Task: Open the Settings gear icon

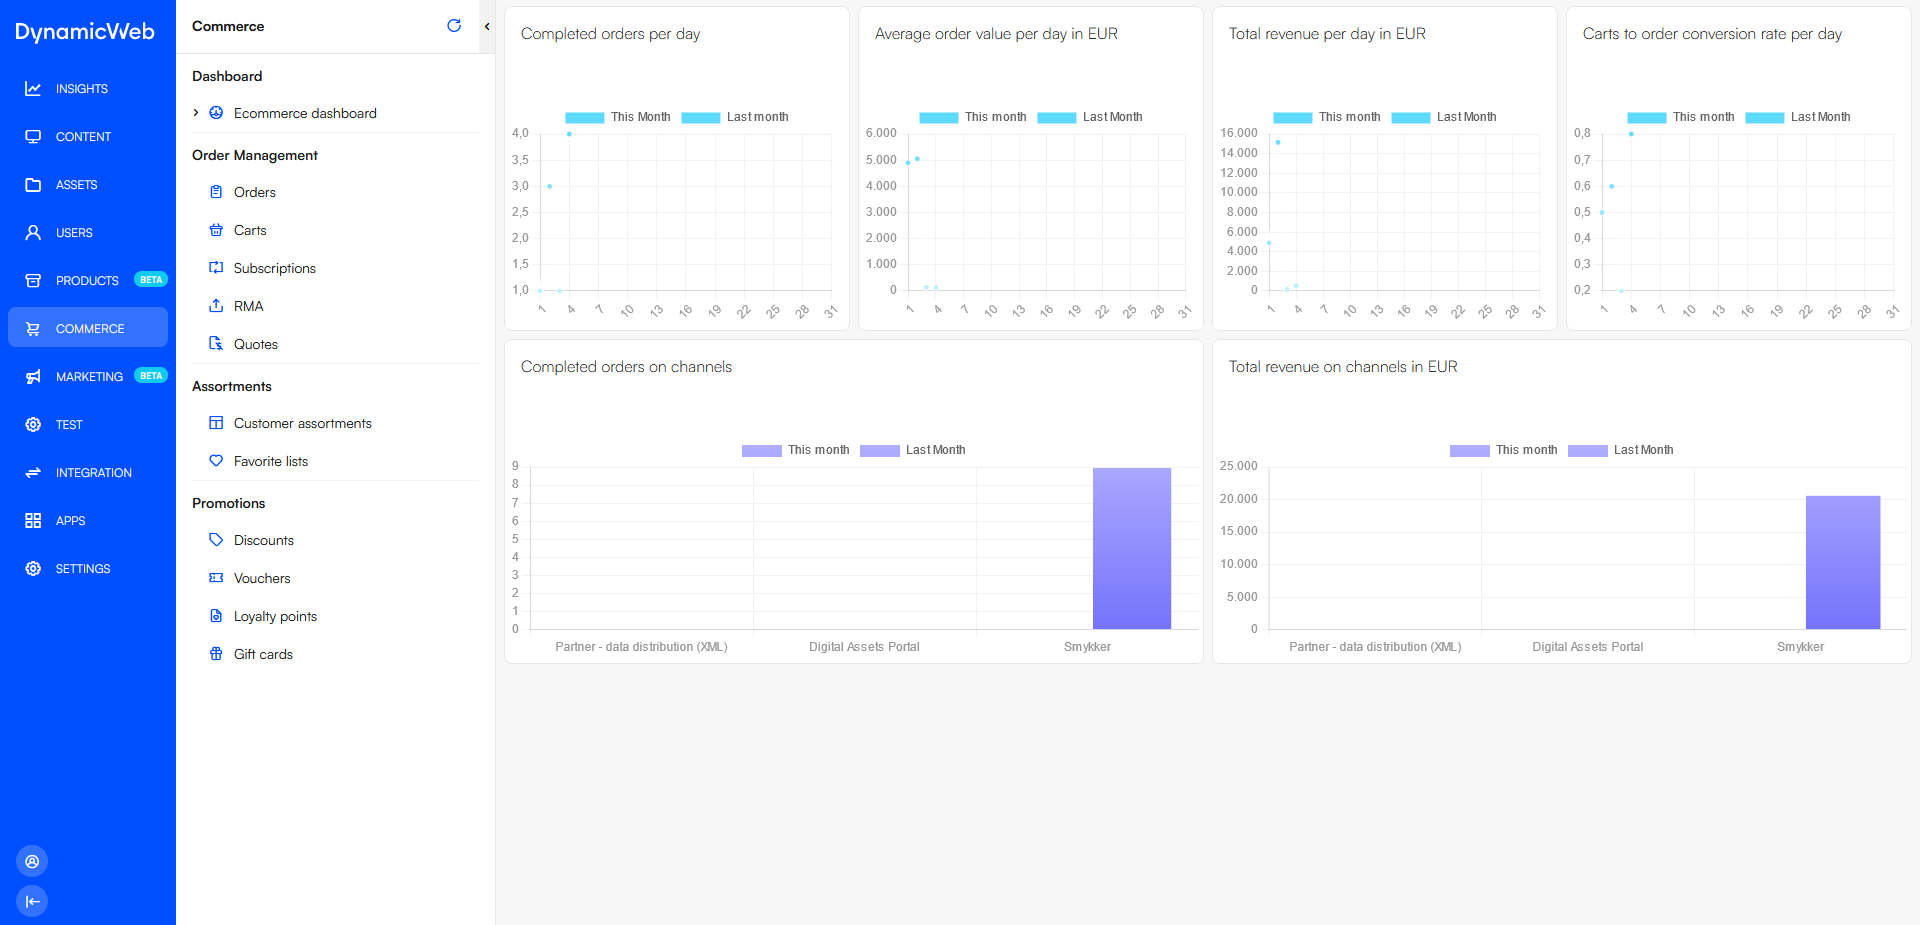Action: click(33, 569)
